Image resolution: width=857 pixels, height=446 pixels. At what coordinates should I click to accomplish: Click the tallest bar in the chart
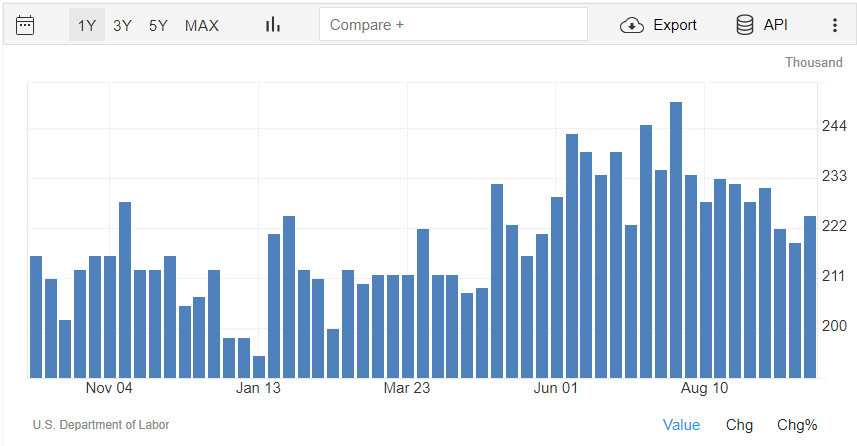click(x=676, y=240)
